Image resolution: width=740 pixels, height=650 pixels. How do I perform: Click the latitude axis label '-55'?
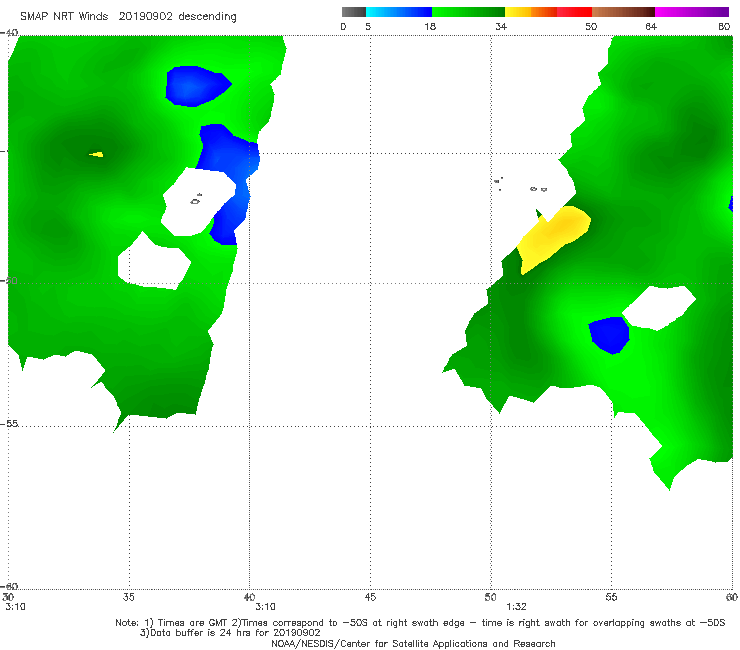10,424
